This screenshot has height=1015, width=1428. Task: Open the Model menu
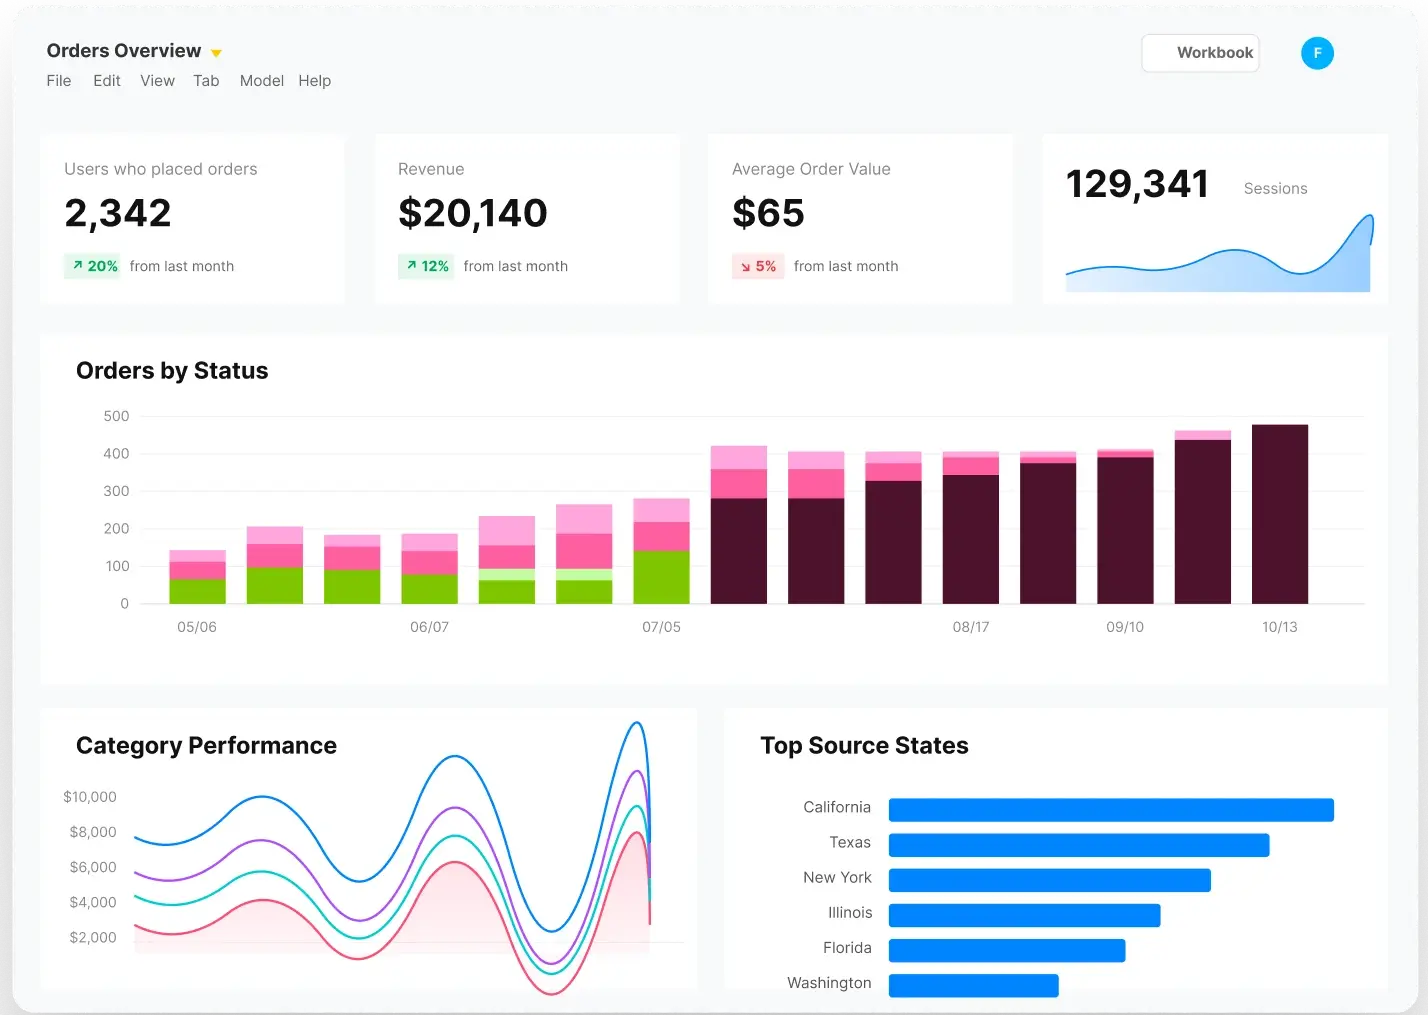click(x=262, y=81)
